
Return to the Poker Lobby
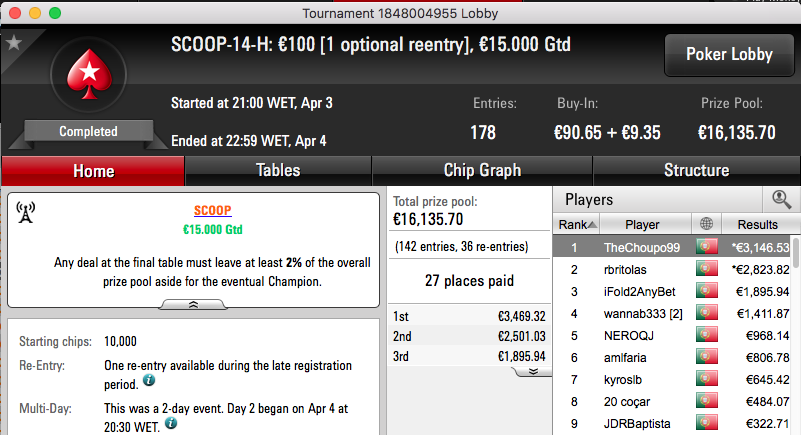coord(729,55)
